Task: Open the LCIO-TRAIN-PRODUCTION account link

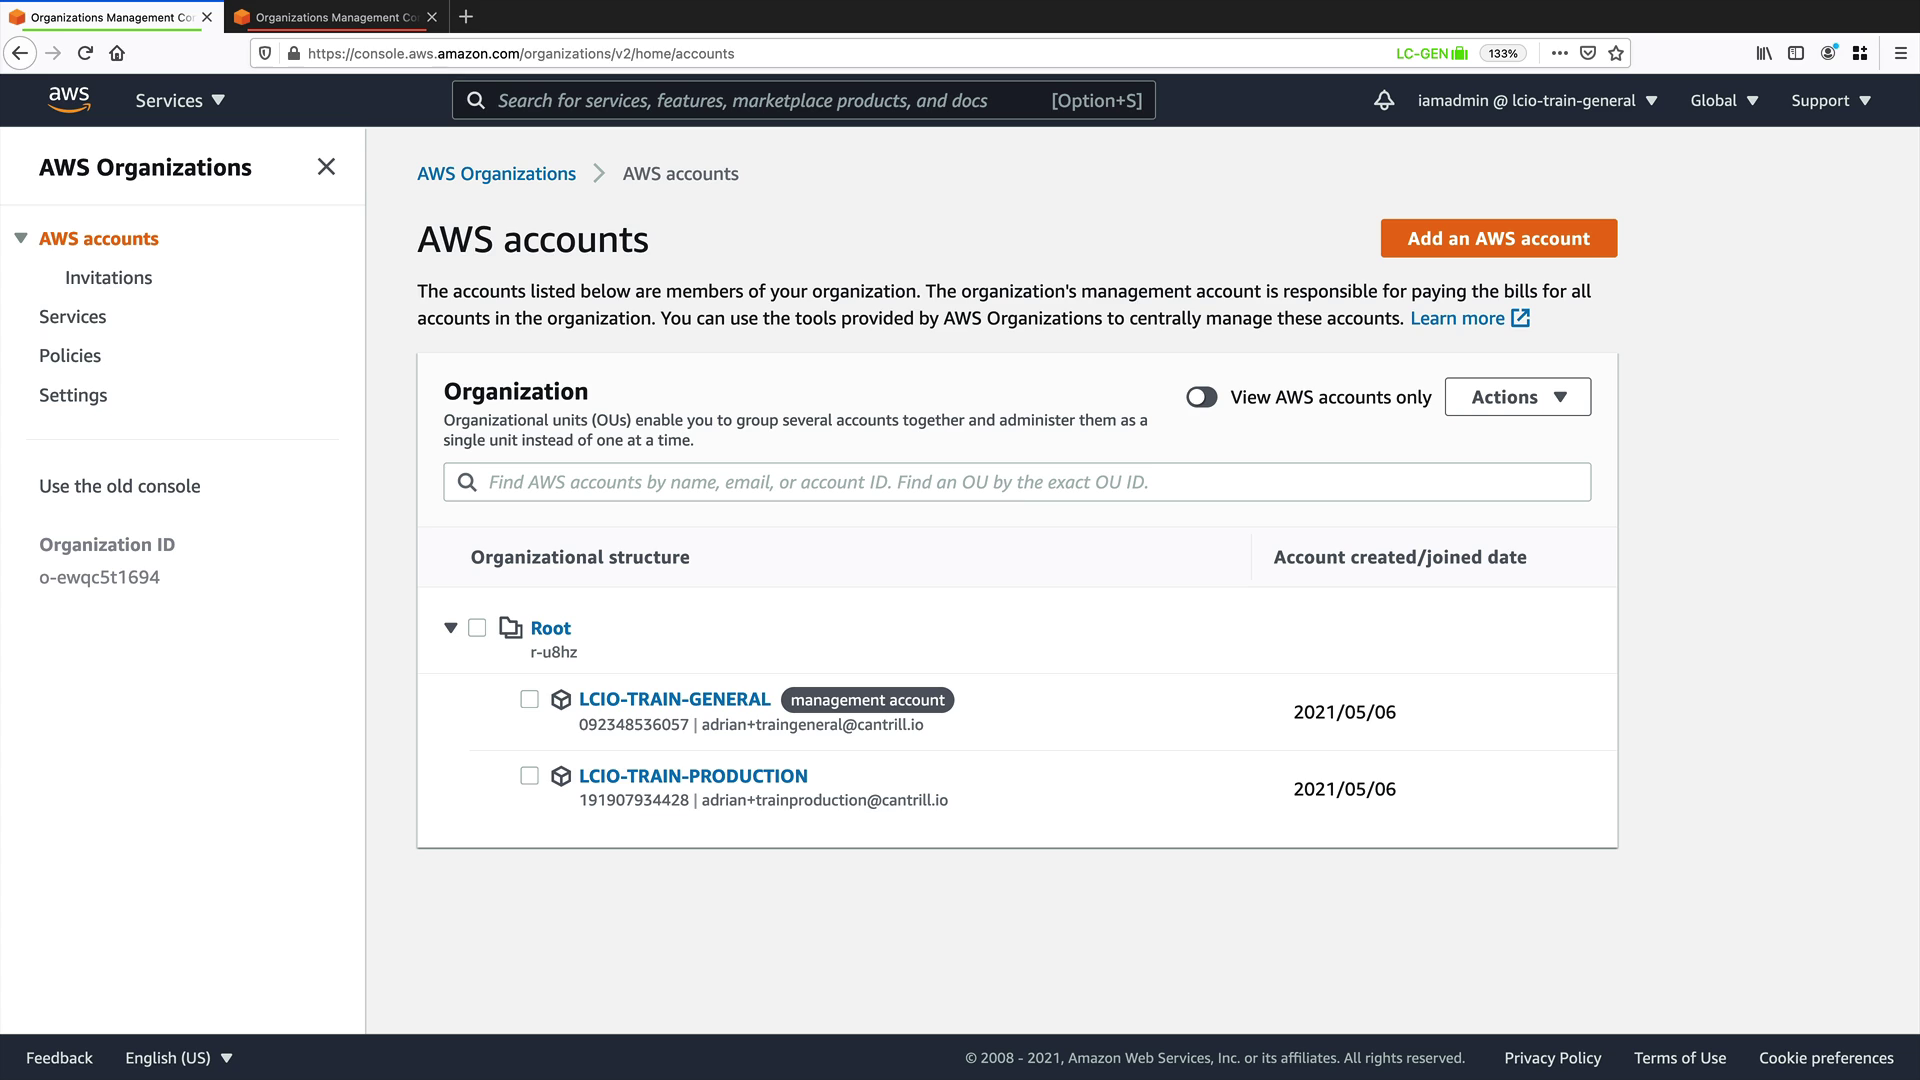Action: tap(693, 776)
